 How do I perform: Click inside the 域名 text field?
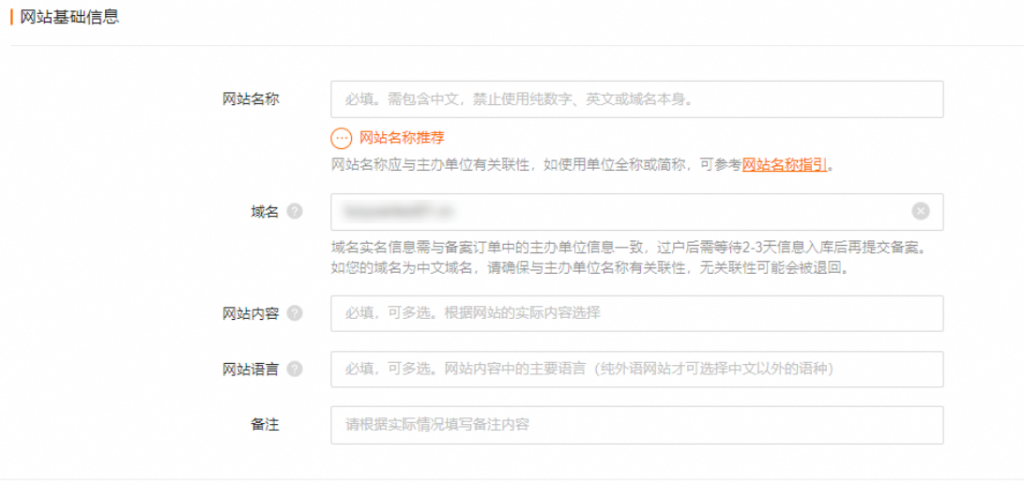click(620, 211)
